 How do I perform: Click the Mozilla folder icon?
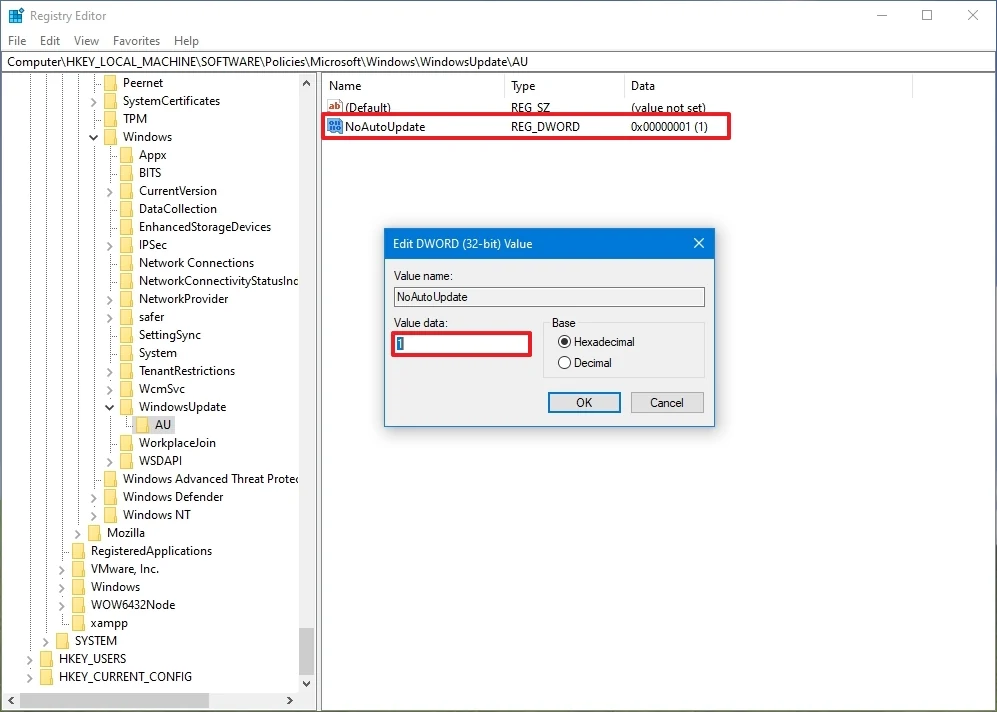point(95,533)
